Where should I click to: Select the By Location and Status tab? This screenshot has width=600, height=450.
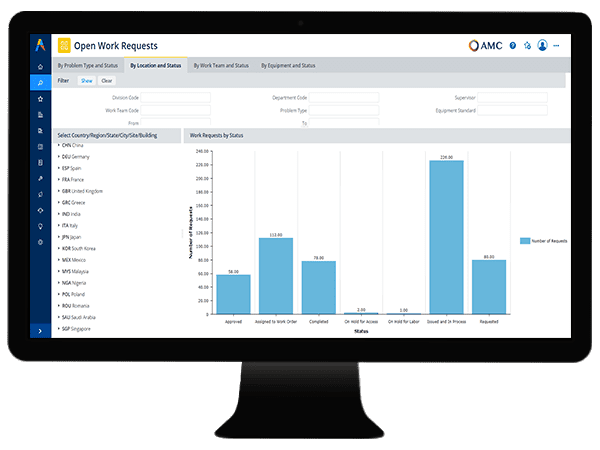point(156,65)
